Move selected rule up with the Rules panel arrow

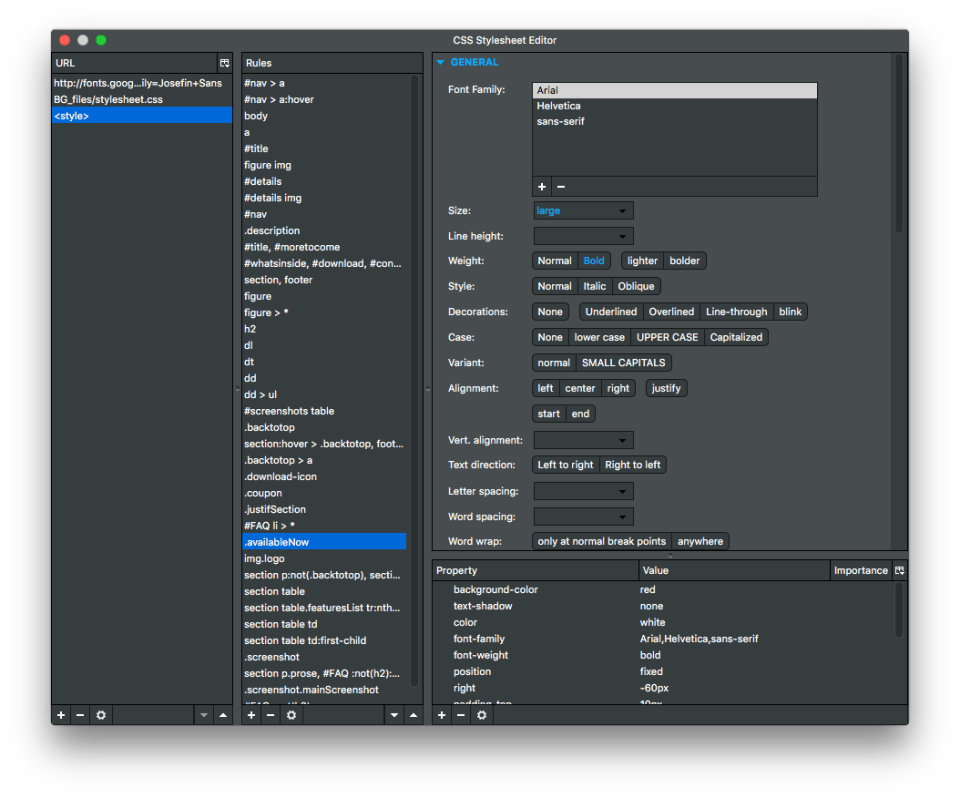(414, 715)
